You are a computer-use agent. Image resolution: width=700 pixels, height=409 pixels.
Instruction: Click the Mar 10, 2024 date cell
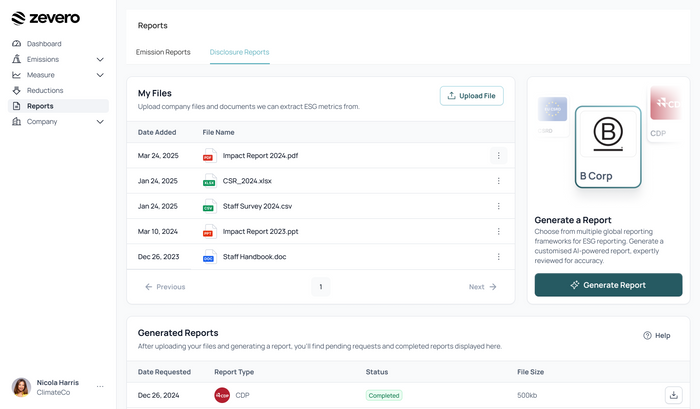[x=158, y=231]
